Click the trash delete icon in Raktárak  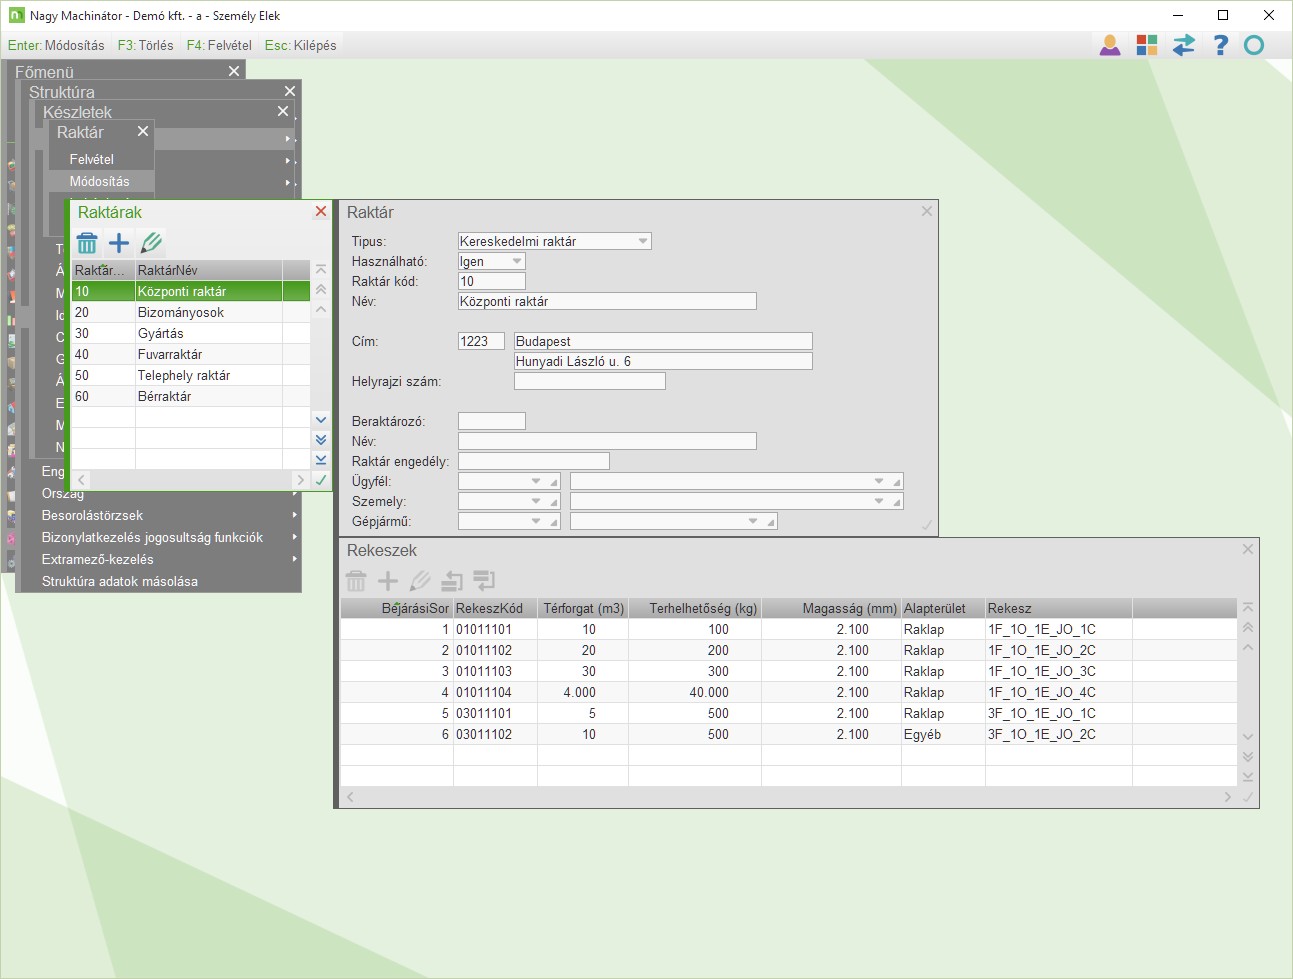point(87,243)
